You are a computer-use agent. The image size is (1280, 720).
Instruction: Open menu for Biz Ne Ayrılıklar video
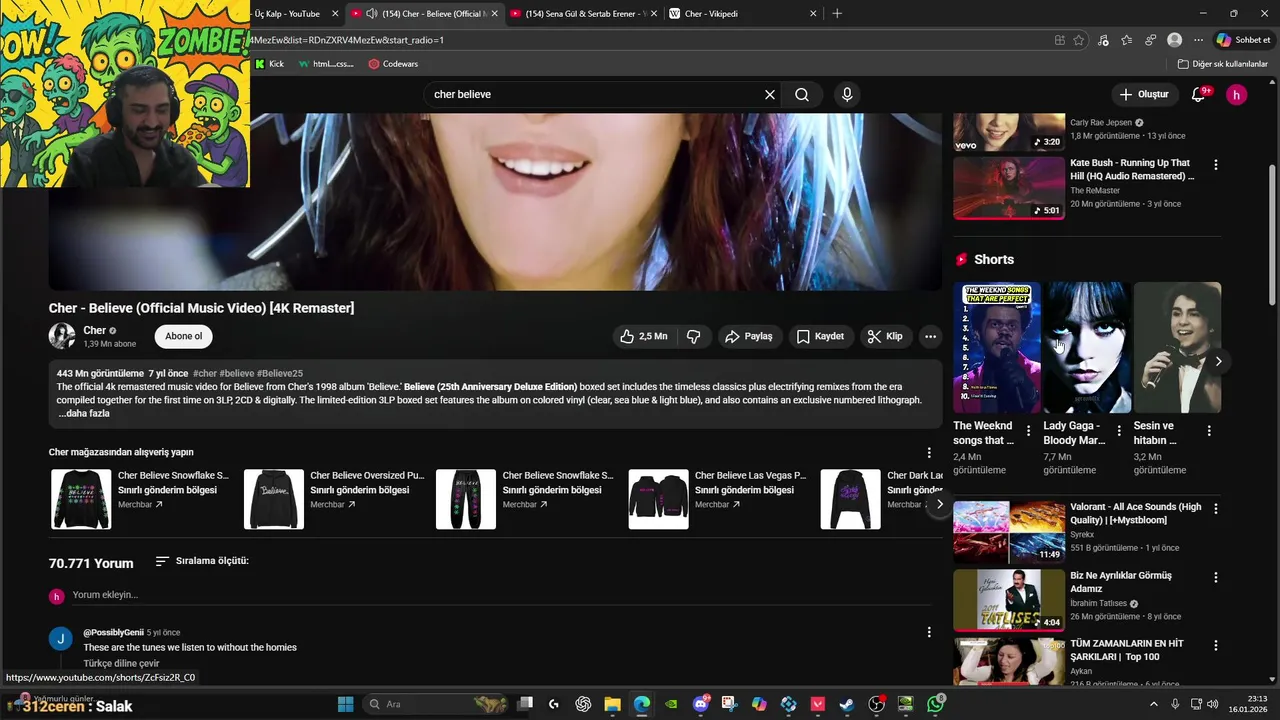tap(1216, 577)
